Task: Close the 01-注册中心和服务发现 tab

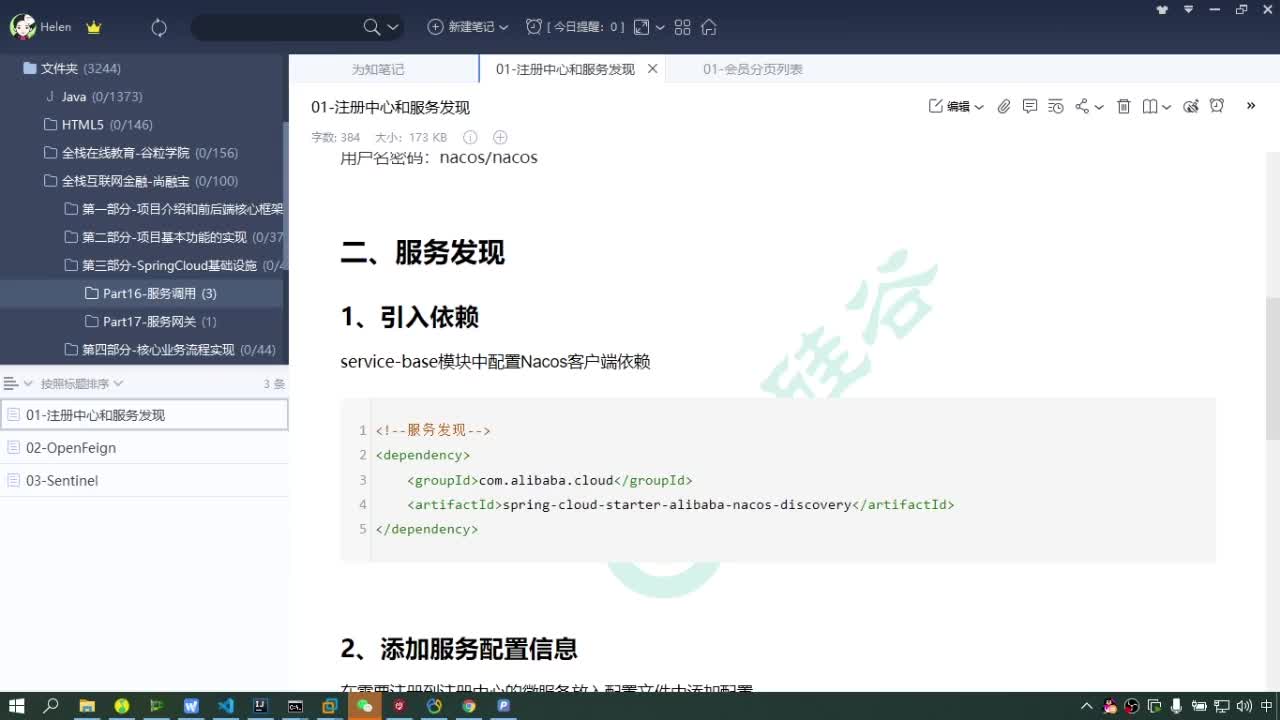Action: click(653, 69)
